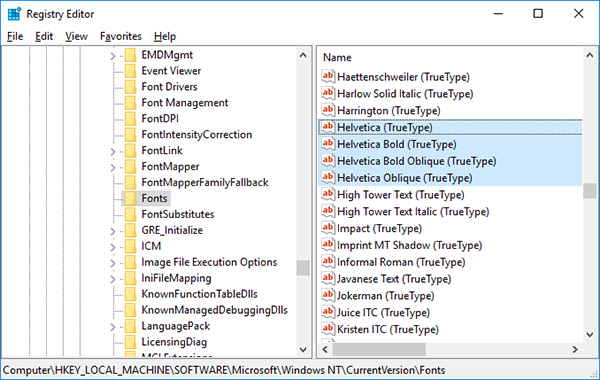
Task: Sort values by the Name column header
Action: [x=337, y=57]
